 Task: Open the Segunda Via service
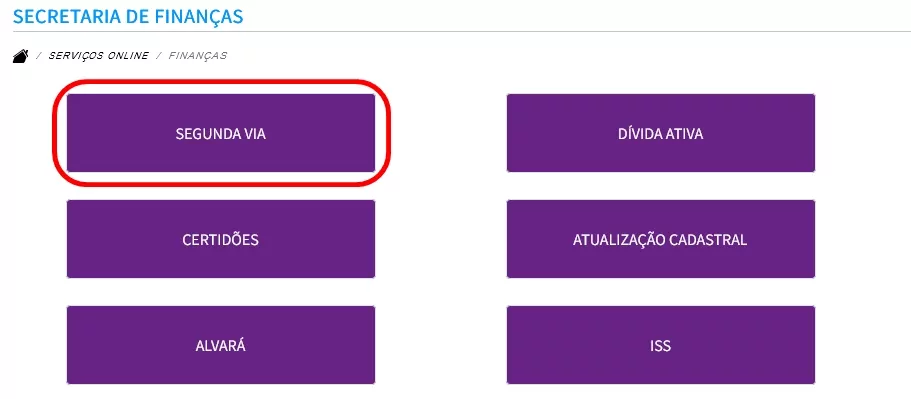[221, 133]
